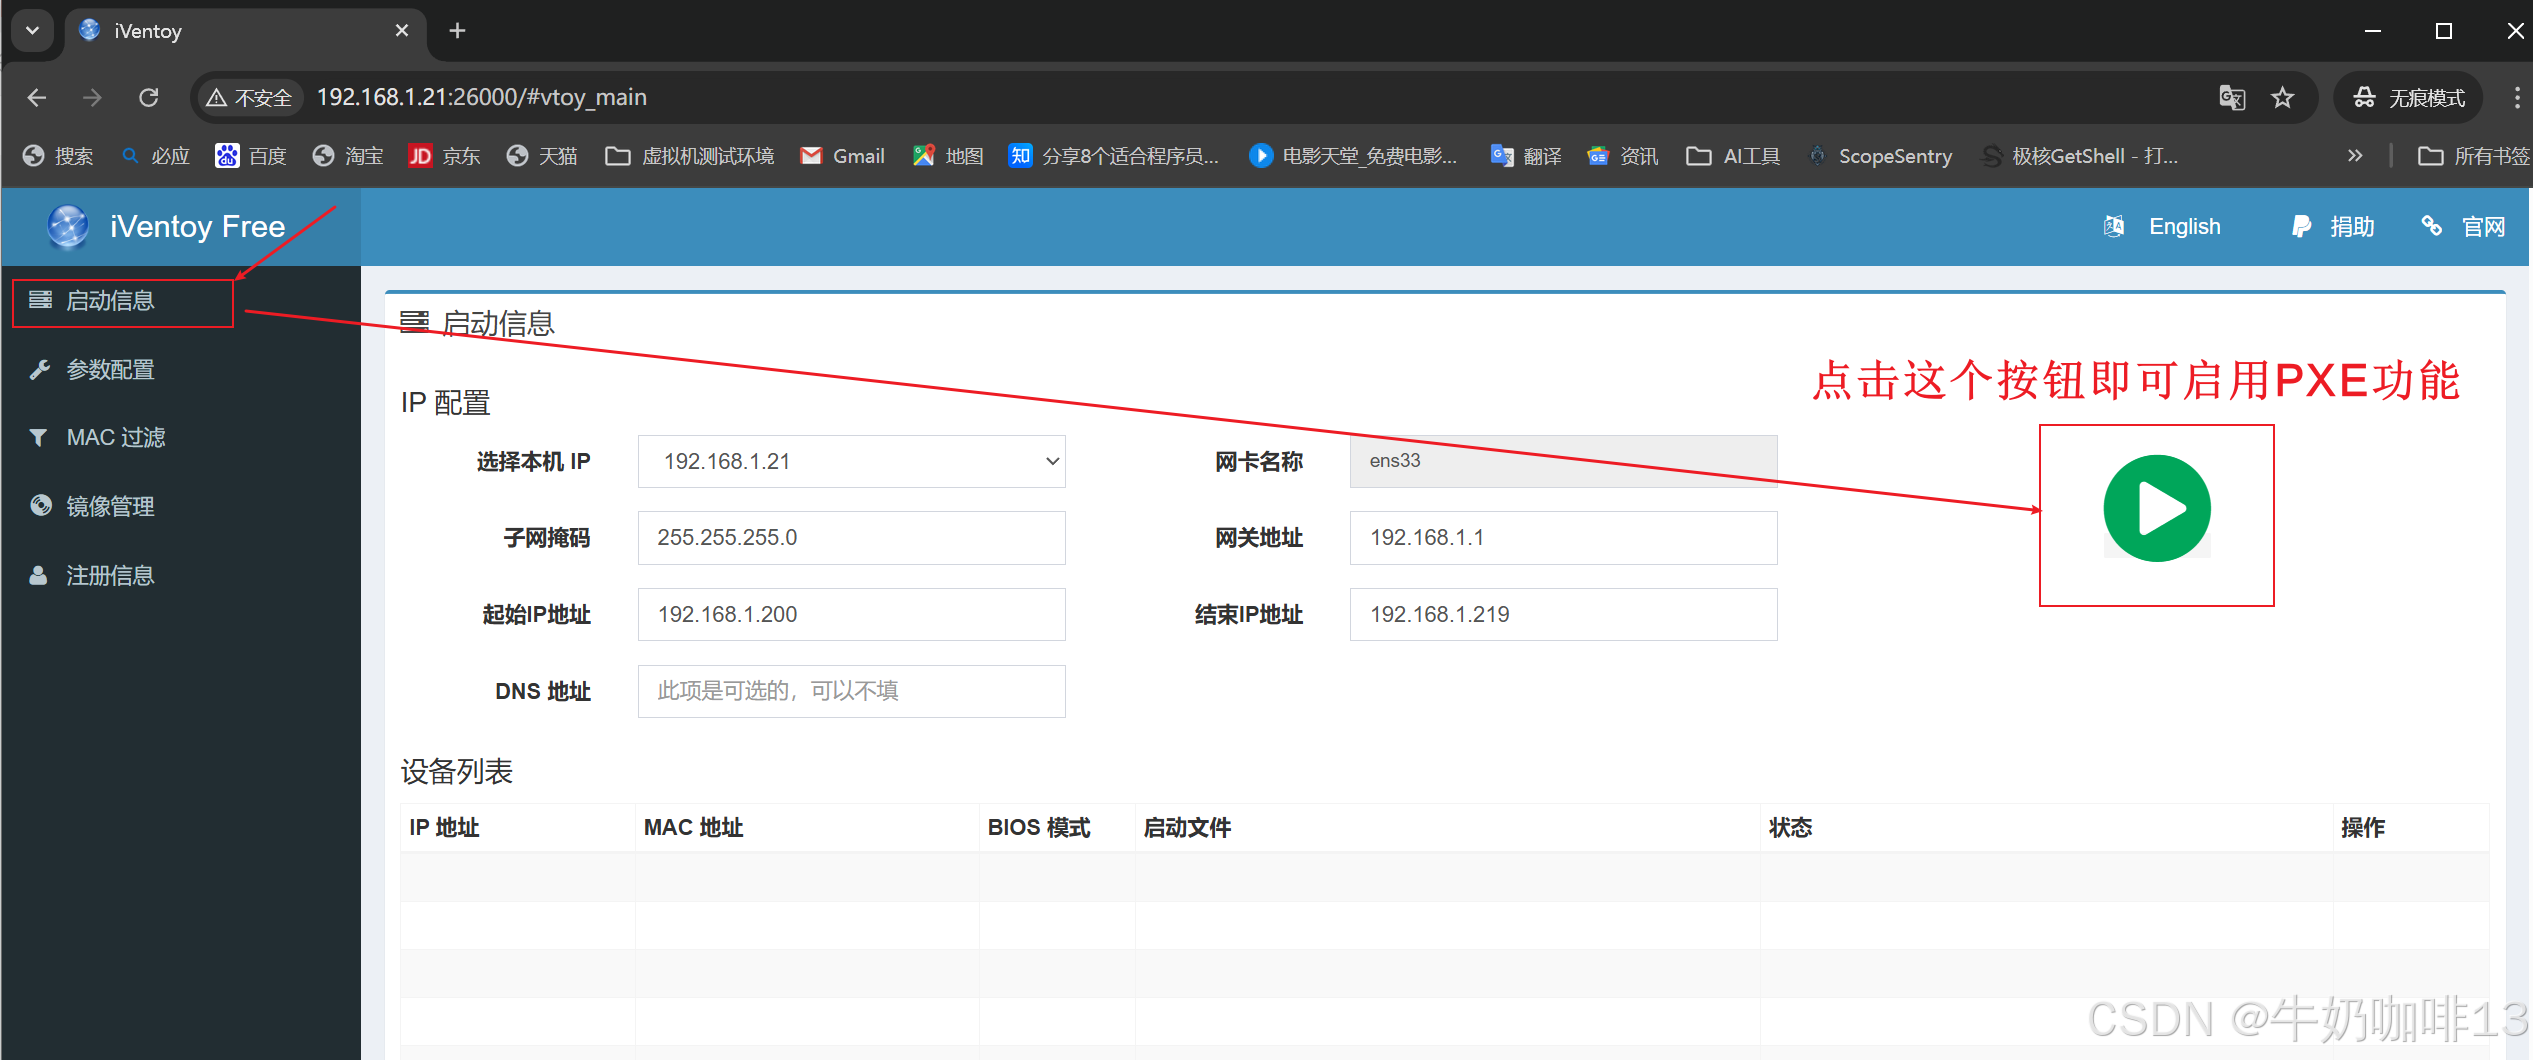Switch the language to English
Image resolution: width=2533 pixels, height=1060 pixels.
click(x=2185, y=227)
